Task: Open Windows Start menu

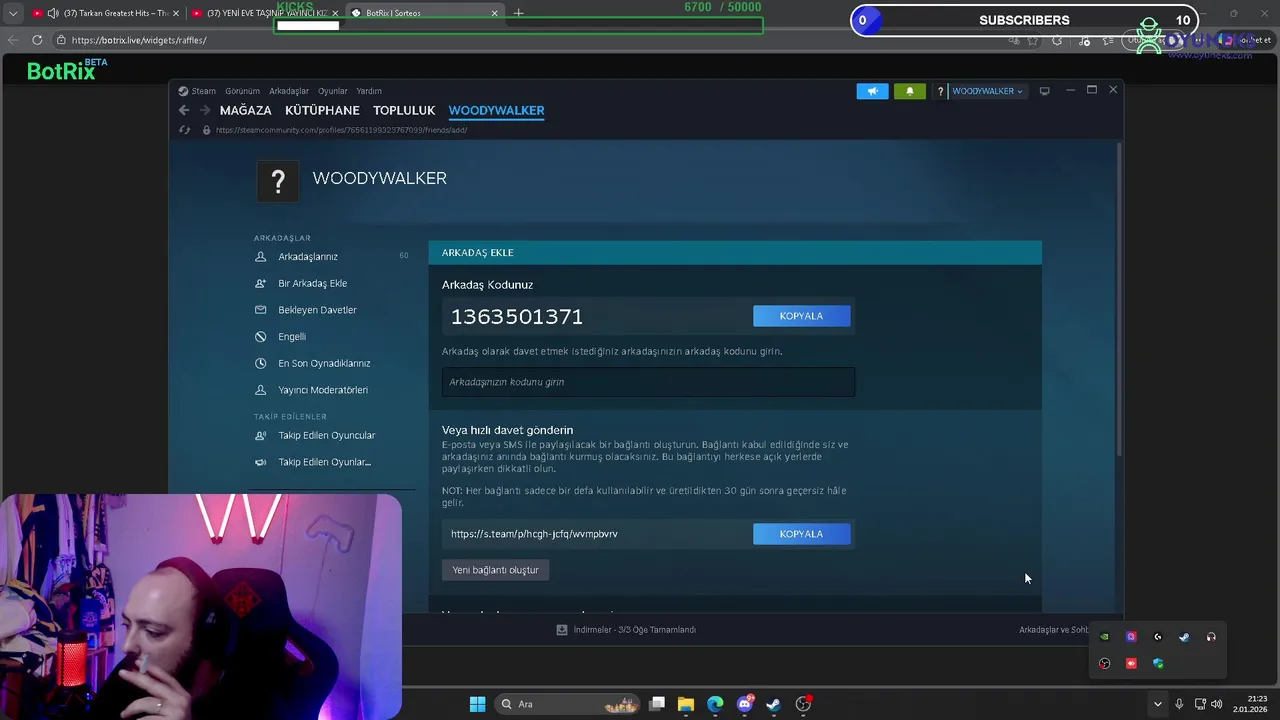Action: (477, 704)
